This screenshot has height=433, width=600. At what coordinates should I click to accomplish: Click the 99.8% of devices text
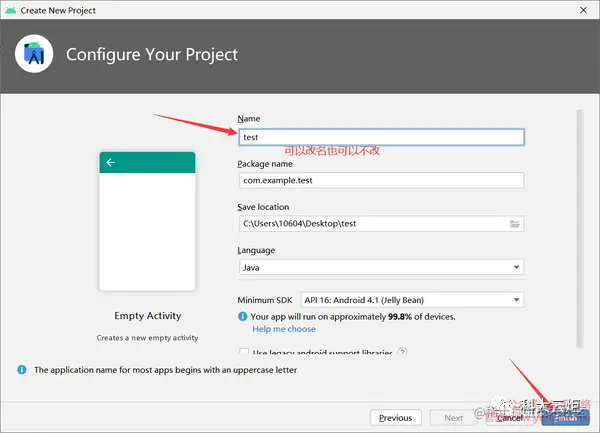pyautogui.click(x=422, y=317)
